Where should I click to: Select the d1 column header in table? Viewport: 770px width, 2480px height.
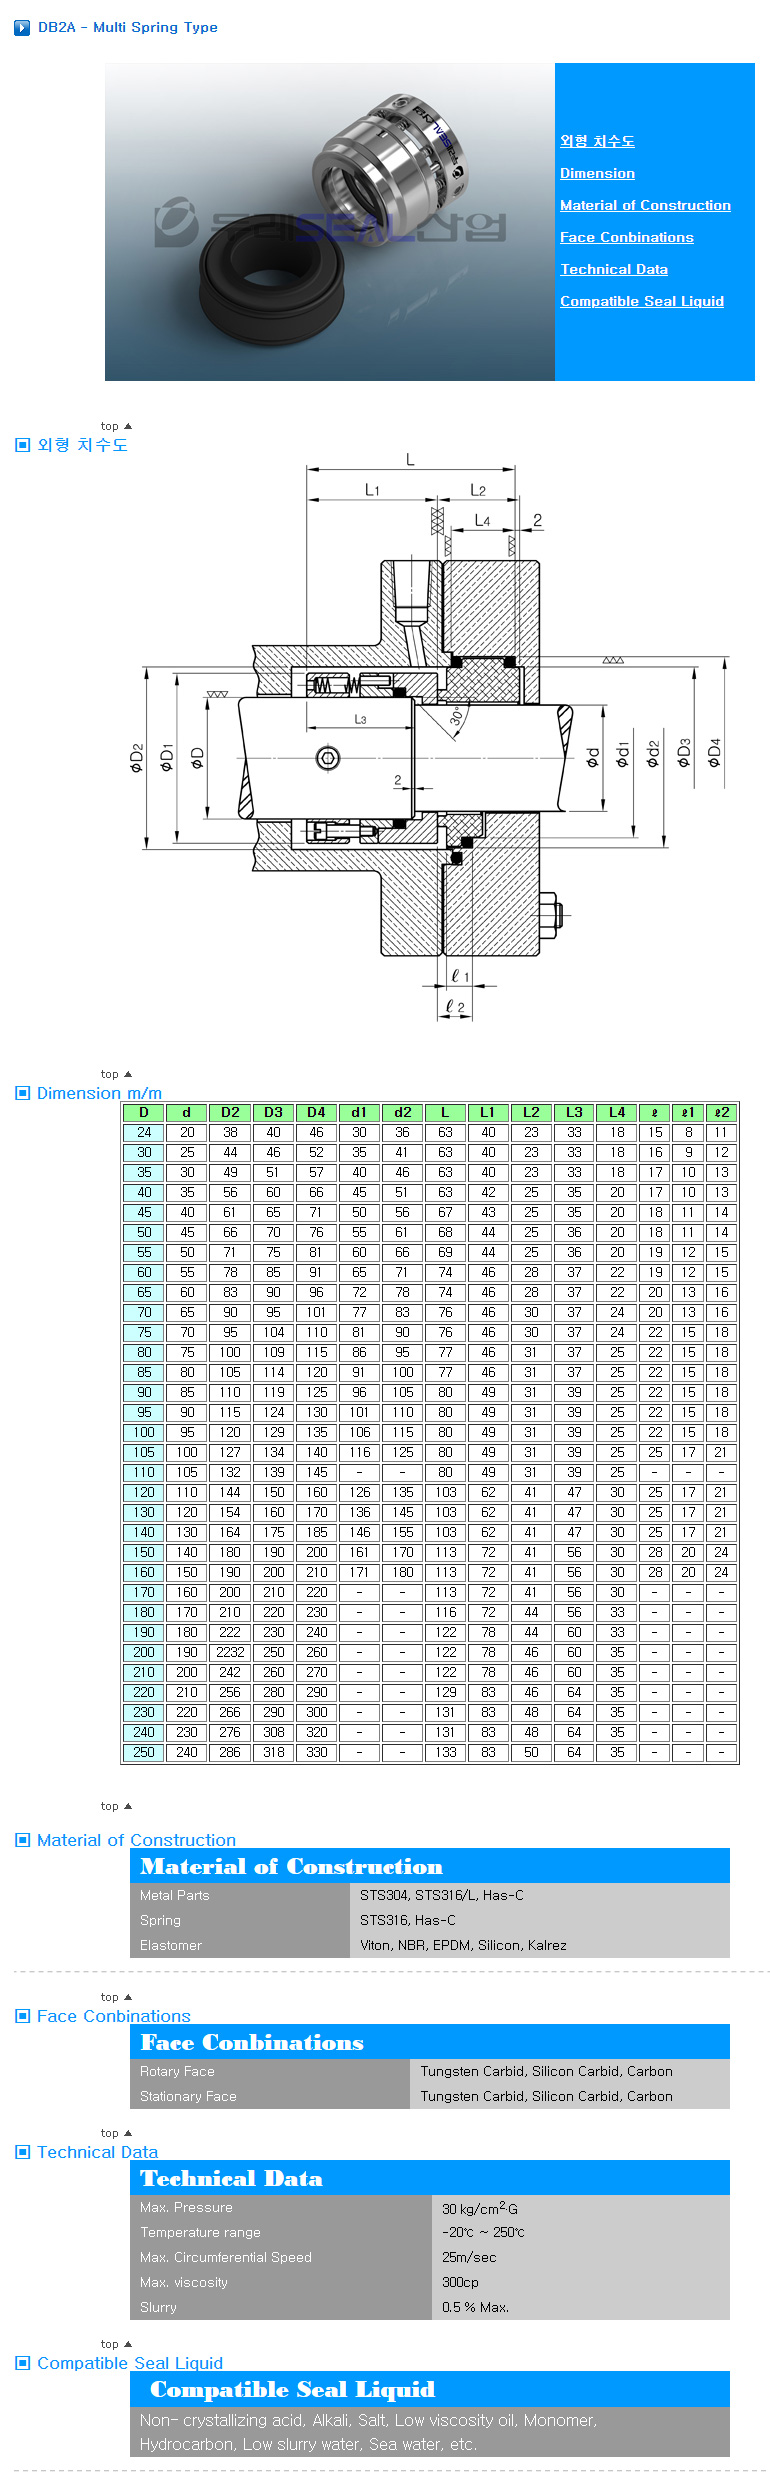[x=359, y=1112]
